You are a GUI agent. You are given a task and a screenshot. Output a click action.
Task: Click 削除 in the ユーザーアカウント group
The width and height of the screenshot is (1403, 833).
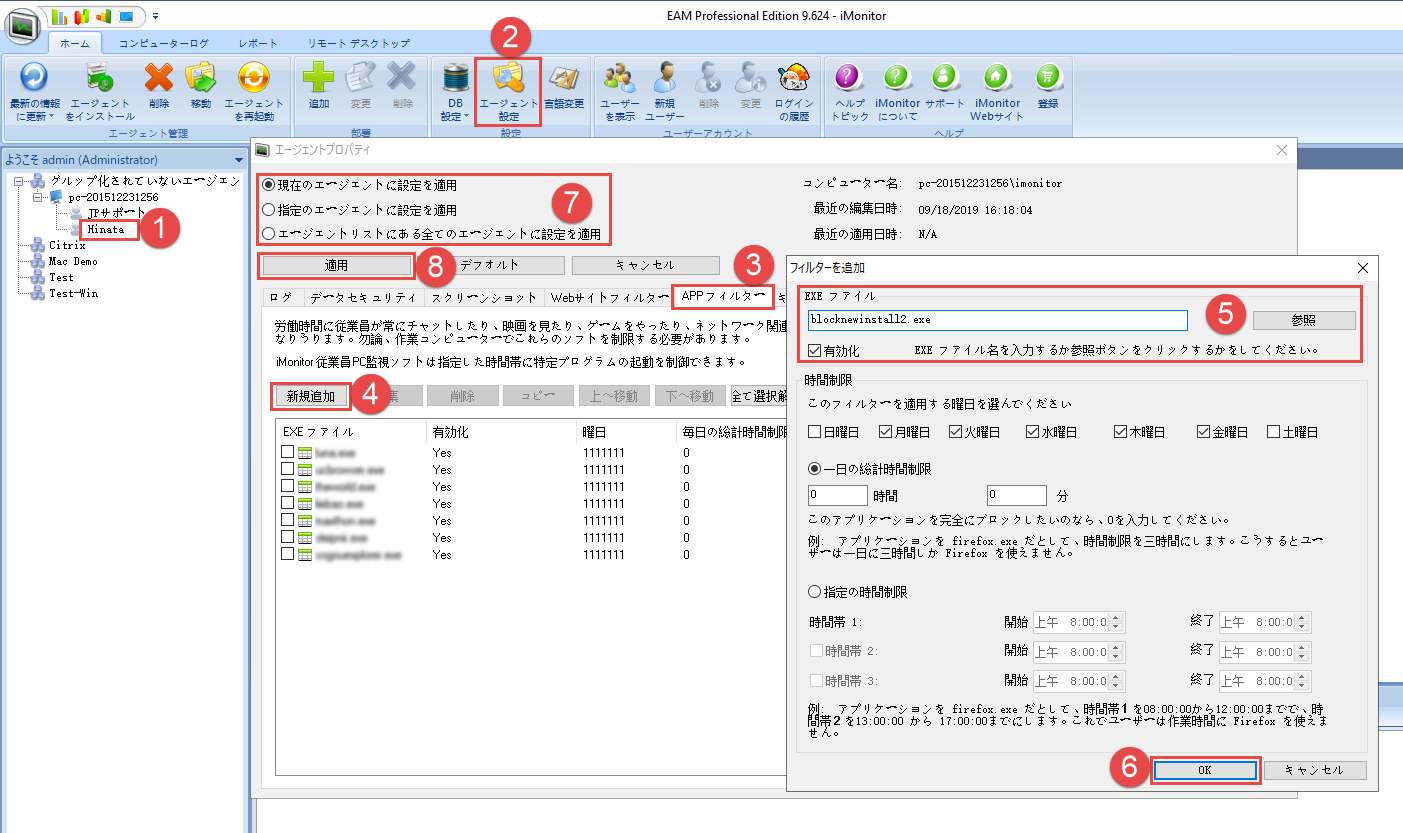[x=709, y=79]
